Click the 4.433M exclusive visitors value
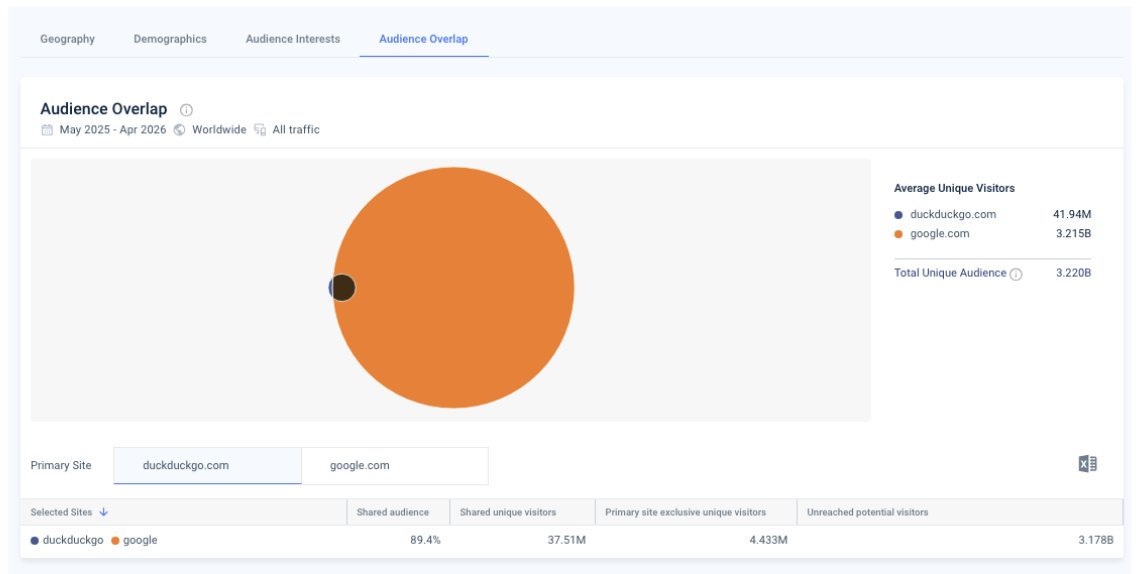Viewport: 1142px width, 574px height. (x=767, y=540)
